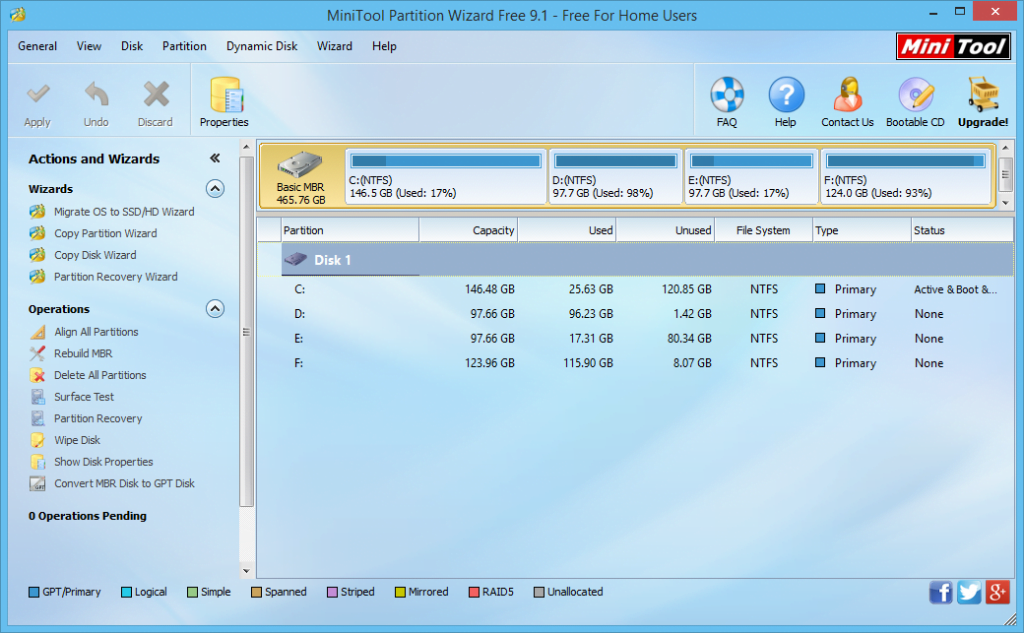Open the General menu
This screenshot has height=633, width=1024.
pyautogui.click(x=37, y=46)
